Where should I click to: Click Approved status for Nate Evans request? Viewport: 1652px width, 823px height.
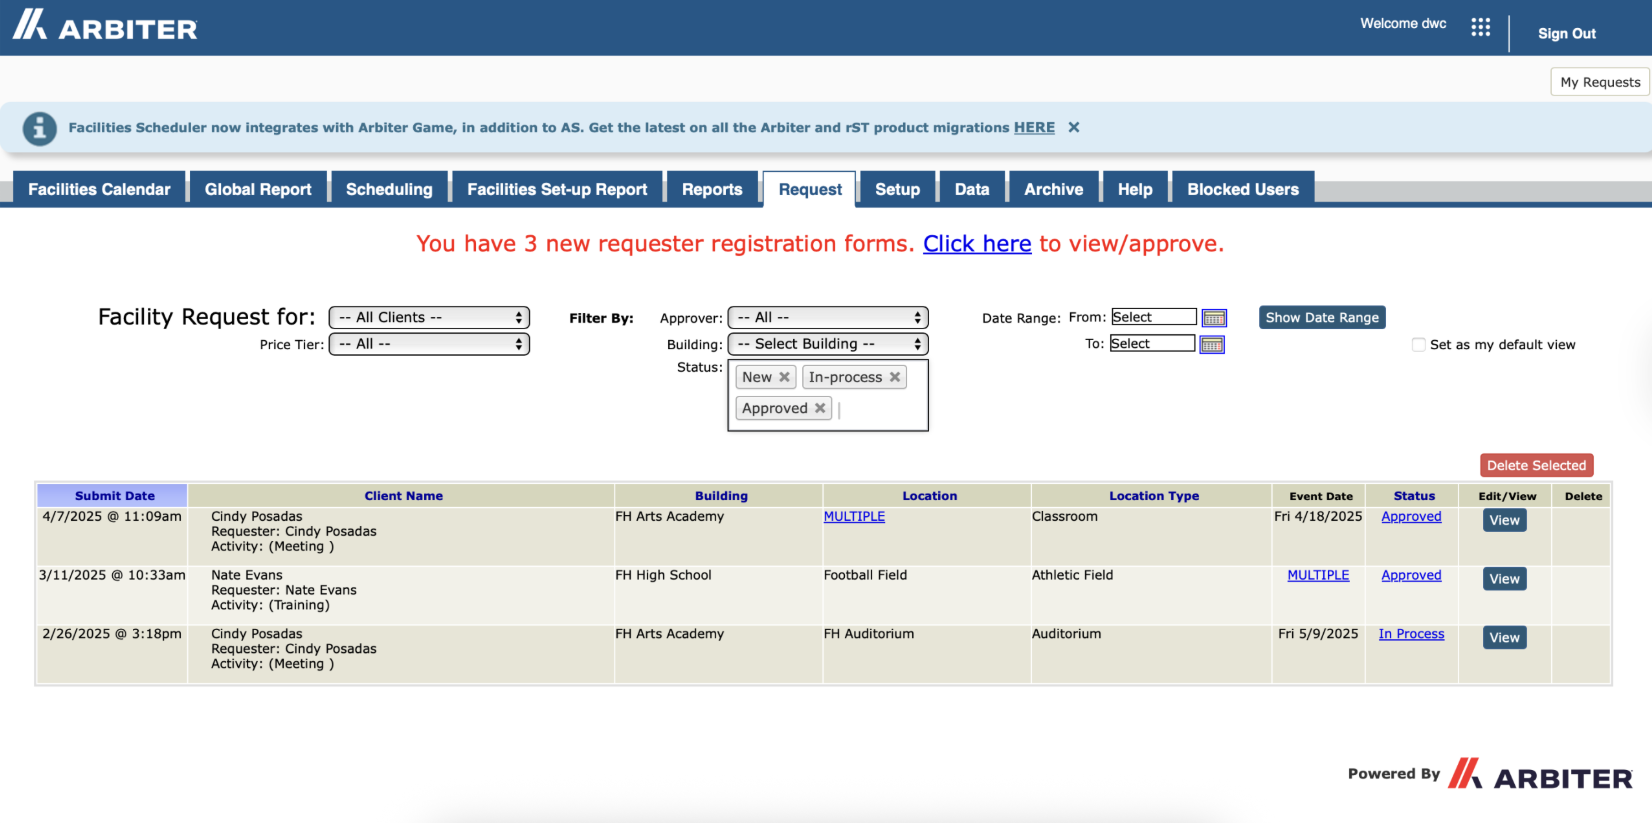point(1411,575)
